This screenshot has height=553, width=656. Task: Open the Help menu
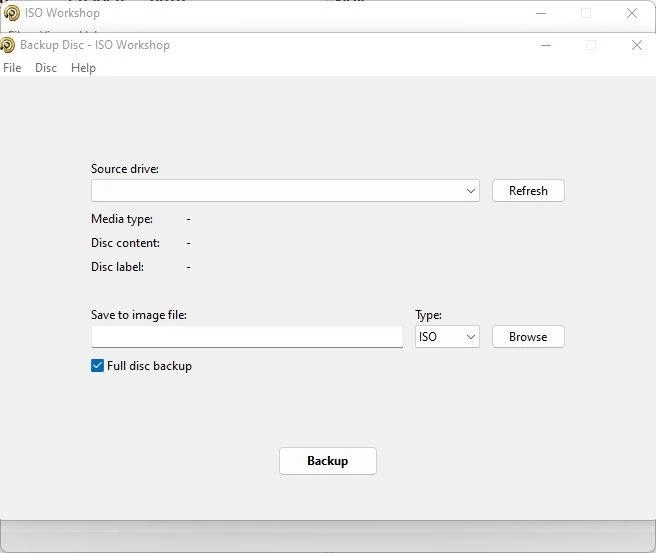click(x=83, y=68)
